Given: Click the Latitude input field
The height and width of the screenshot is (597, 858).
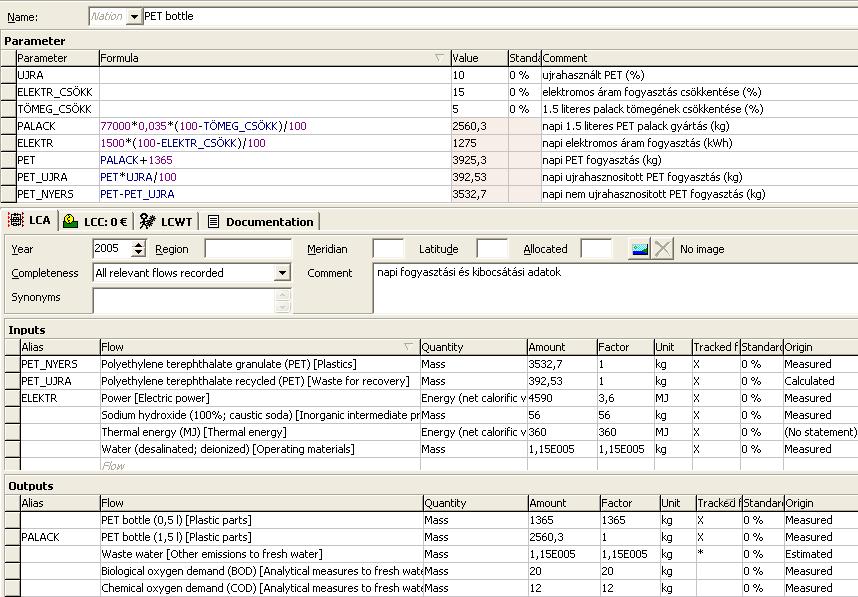Looking at the screenshot, I should click(x=492, y=249).
